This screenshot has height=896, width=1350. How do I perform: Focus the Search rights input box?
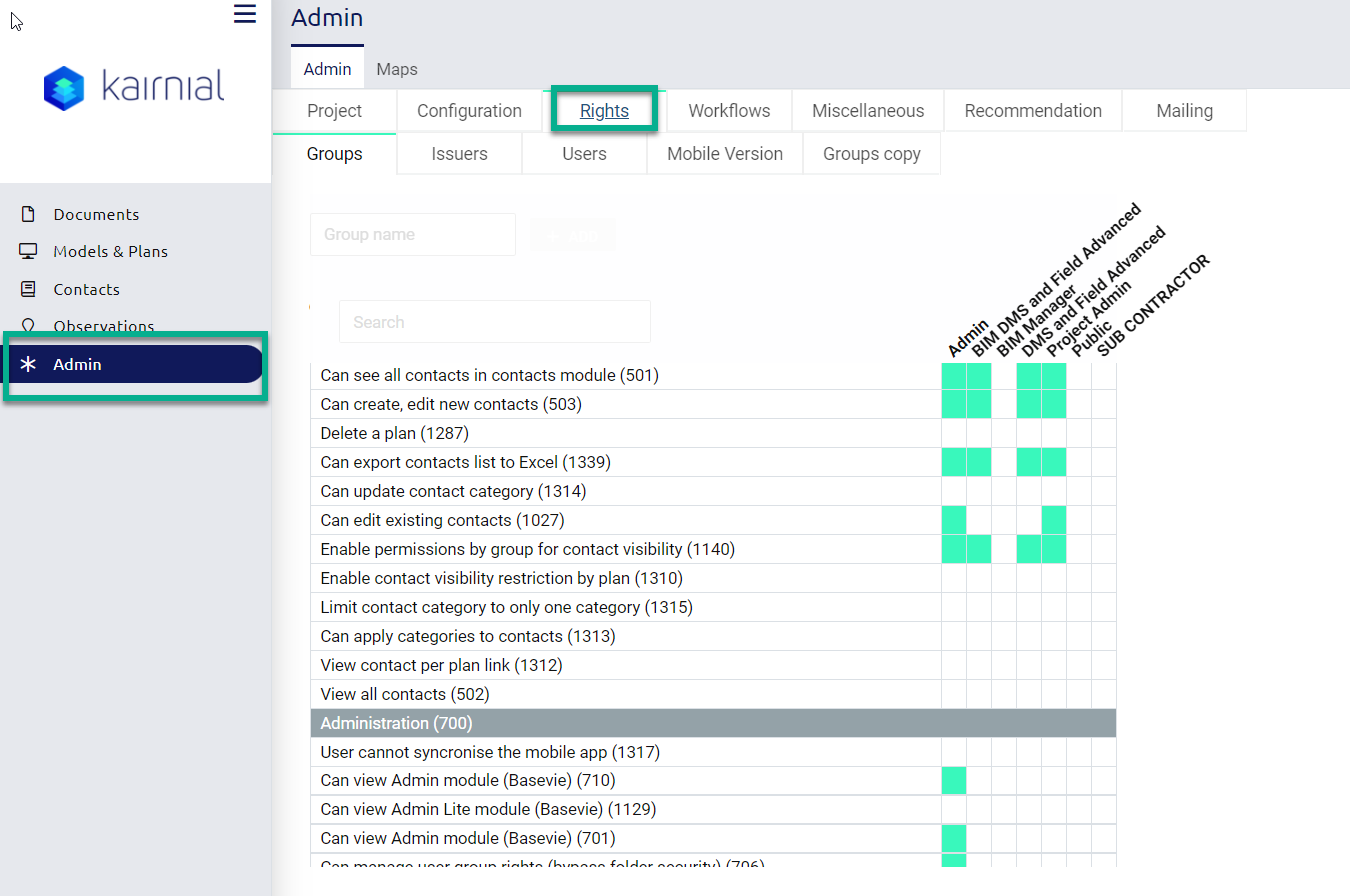pyautogui.click(x=494, y=322)
